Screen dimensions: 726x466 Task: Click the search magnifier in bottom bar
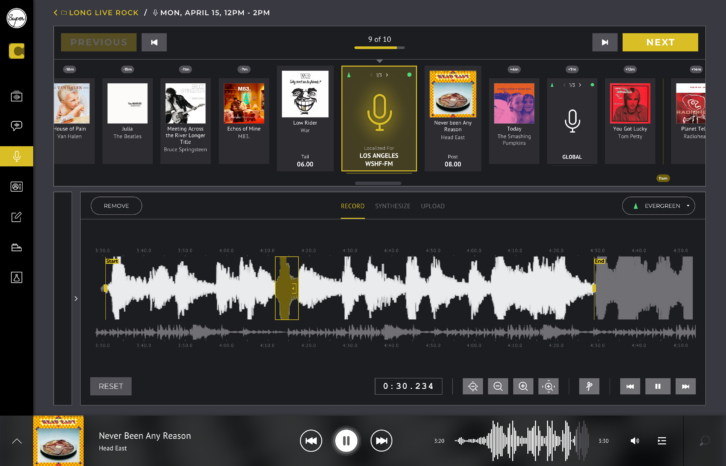pos(705,441)
